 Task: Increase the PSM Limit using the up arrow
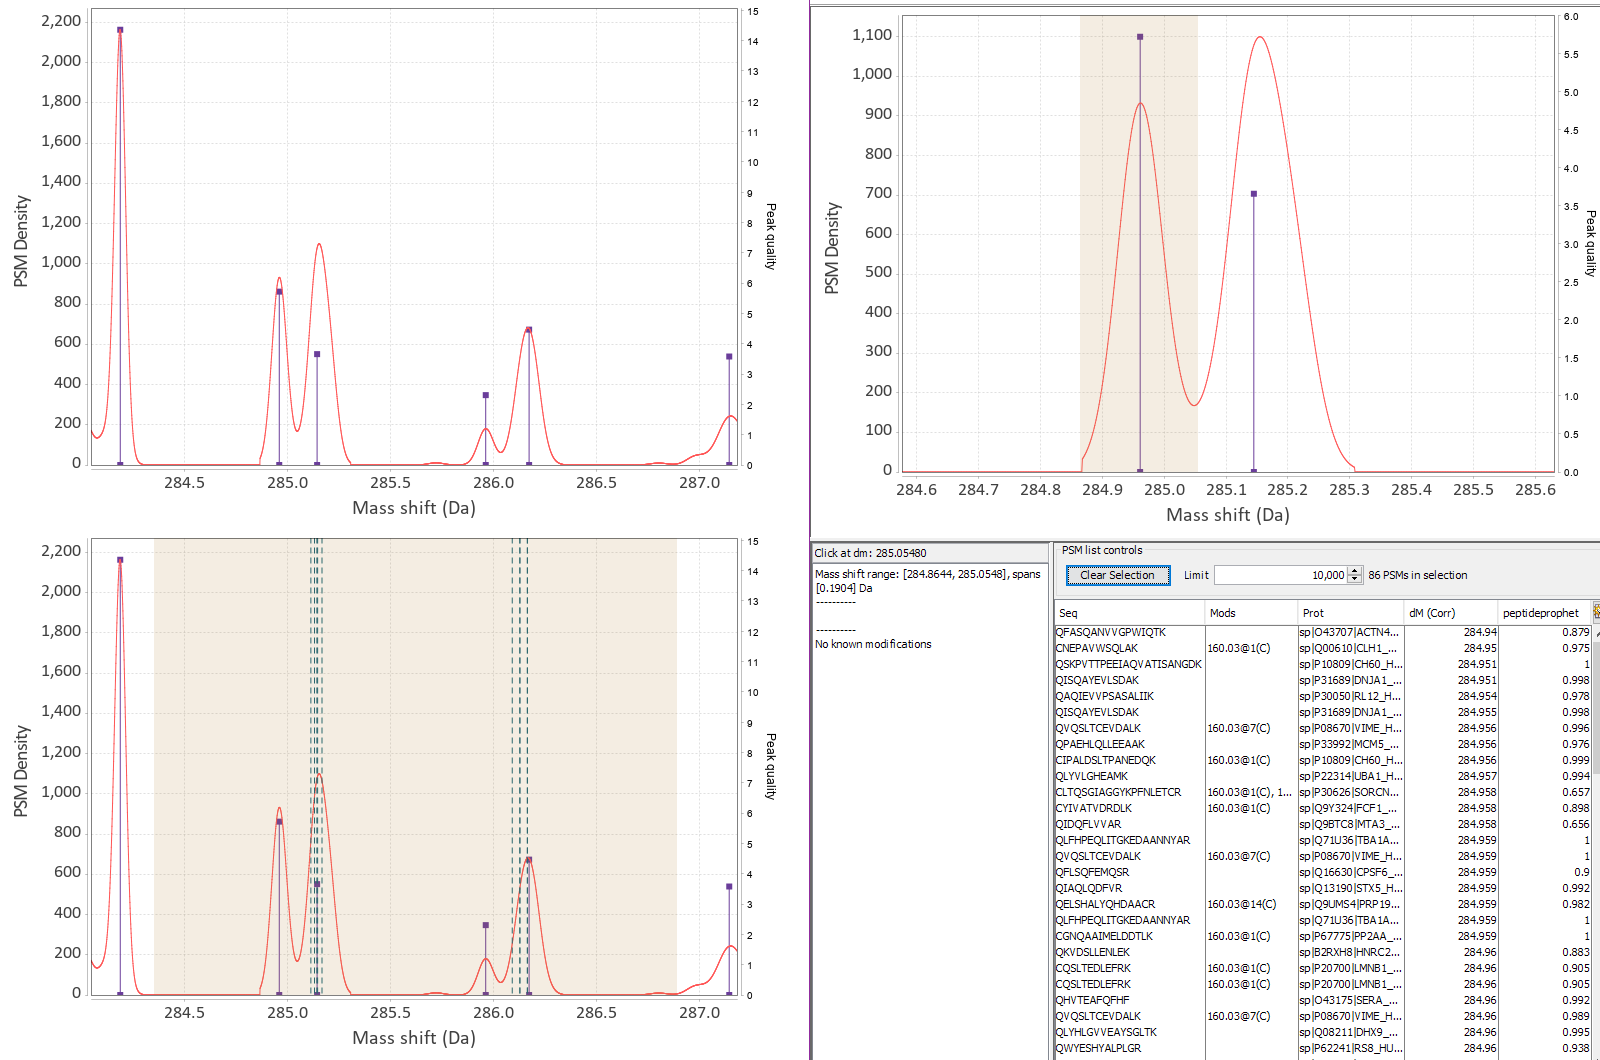1354,570
